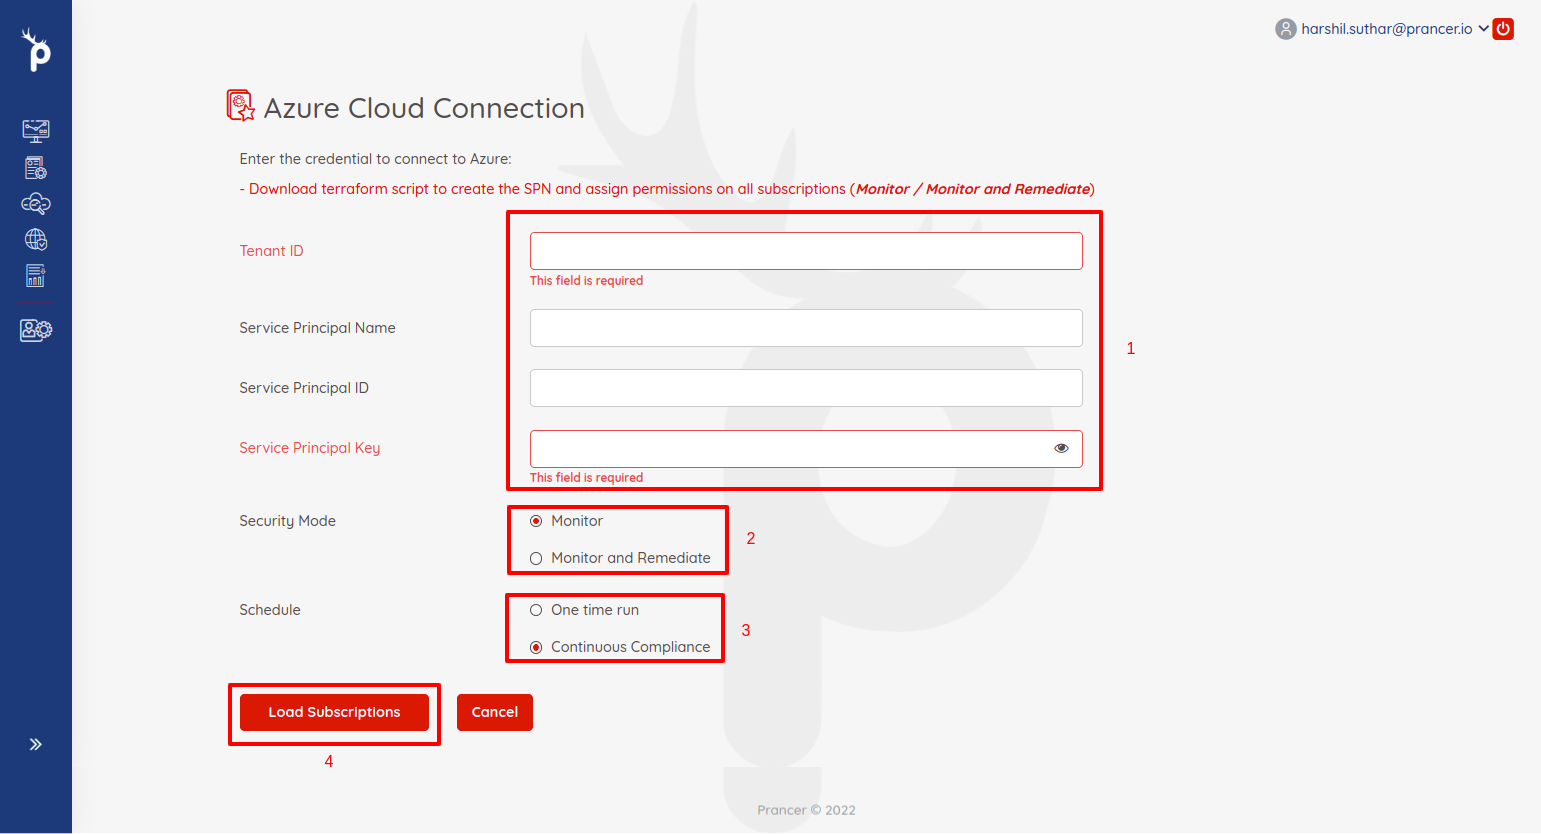This screenshot has height=834, width=1541.
Task: Select Monitor and Remediate security mode
Action: tap(536, 558)
